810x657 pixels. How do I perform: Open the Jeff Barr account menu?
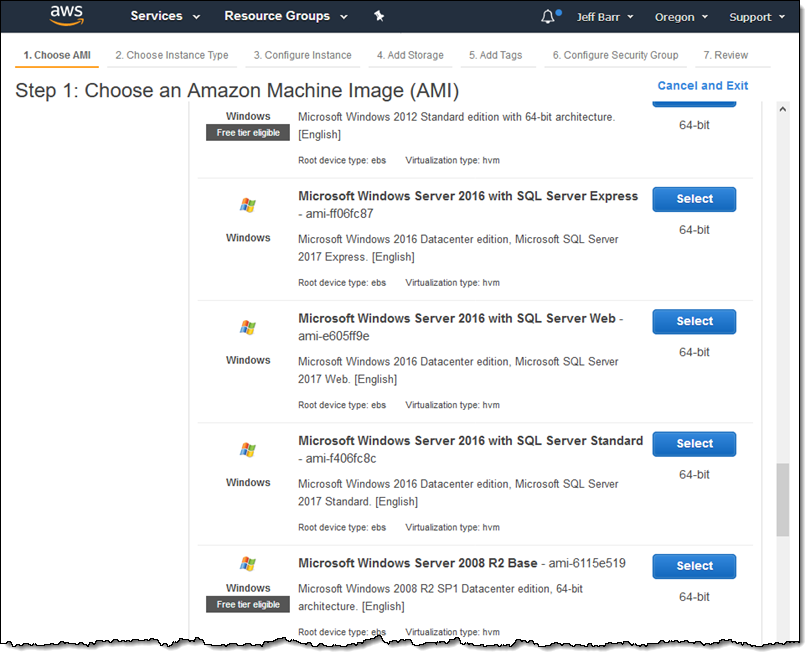click(x=605, y=17)
